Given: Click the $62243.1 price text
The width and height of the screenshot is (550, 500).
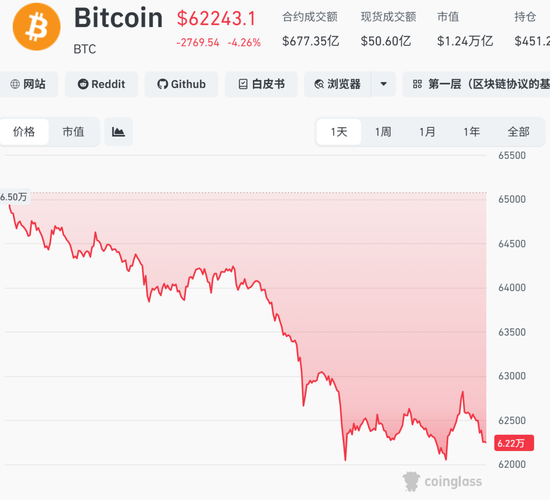Looking at the screenshot, I should click(x=216, y=19).
